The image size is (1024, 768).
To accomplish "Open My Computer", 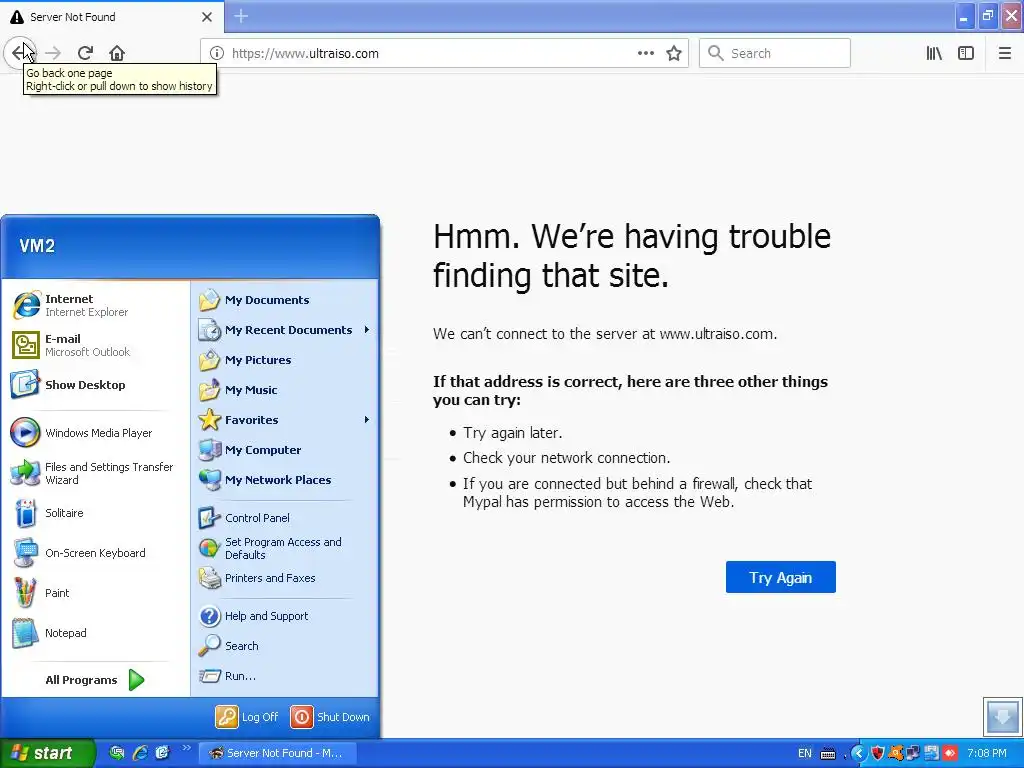I will tap(285, 450).
